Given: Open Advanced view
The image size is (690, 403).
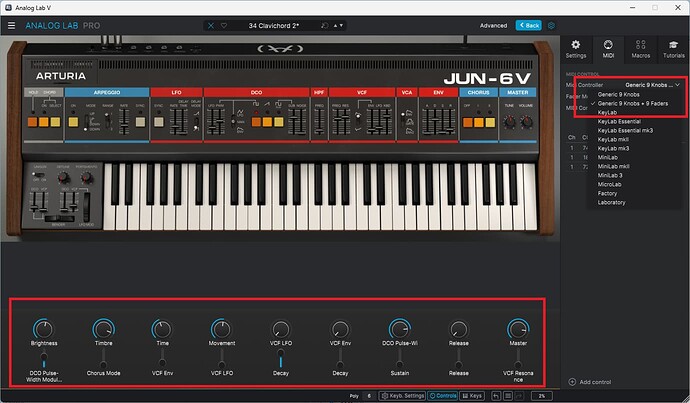Looking at the screenshot, I should pos(493,26).
